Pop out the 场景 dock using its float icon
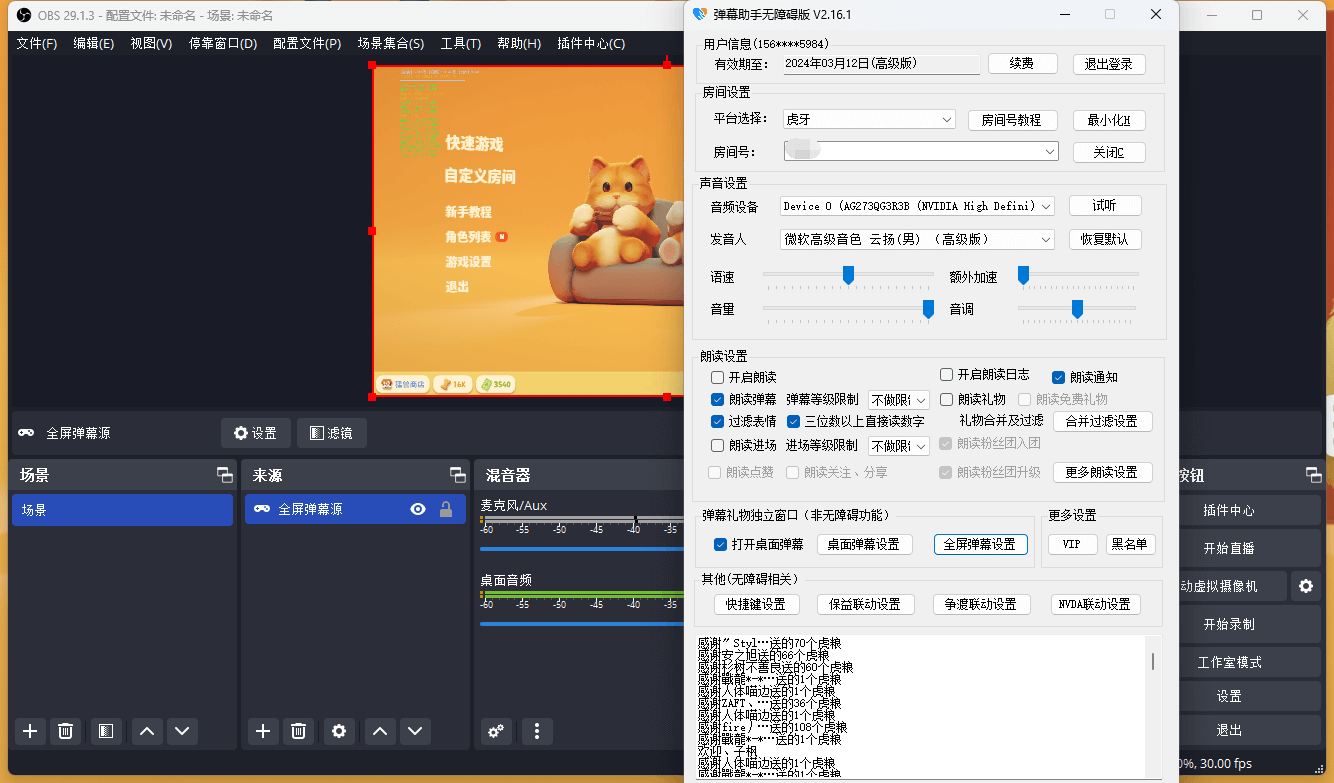The height and width of the screenshot is (783, 1334). (x=225, y=475)
